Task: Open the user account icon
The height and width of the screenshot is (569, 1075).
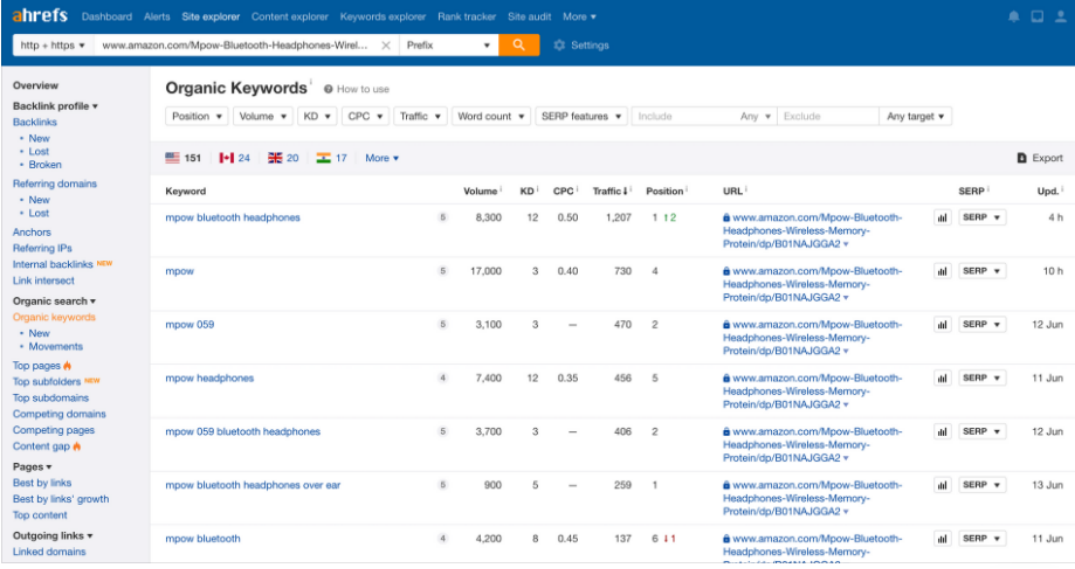Action: coord(1061,16)
